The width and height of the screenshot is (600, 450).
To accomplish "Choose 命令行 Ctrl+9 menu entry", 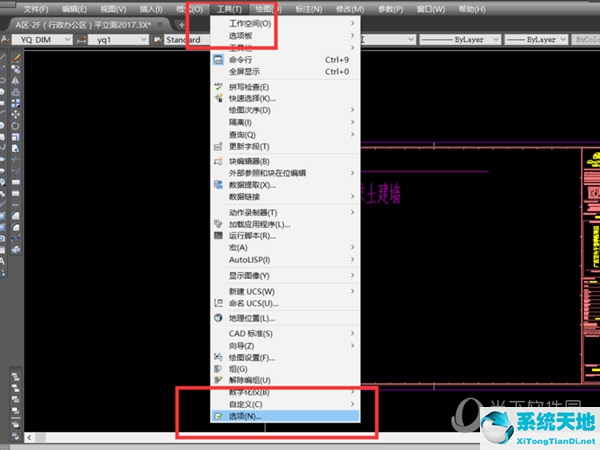I will click(x=285, y=60).
